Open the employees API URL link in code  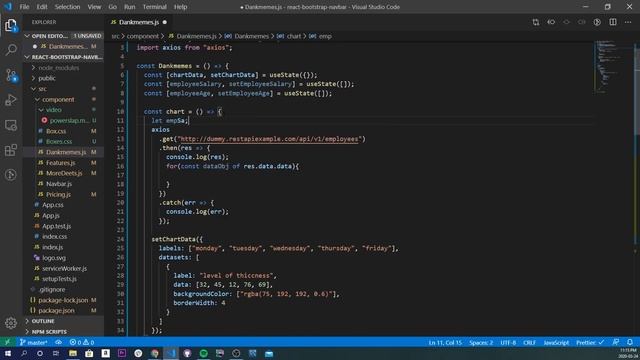click(x=269, y=139)
